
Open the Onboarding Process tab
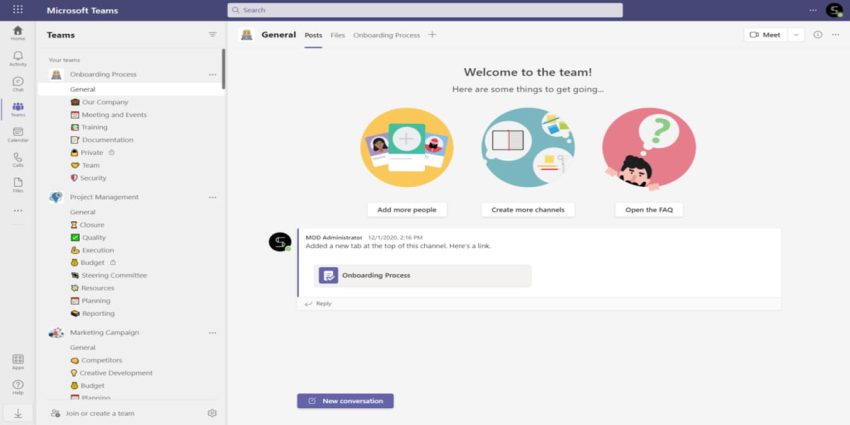pyautogui.click(x=387, y=35)
